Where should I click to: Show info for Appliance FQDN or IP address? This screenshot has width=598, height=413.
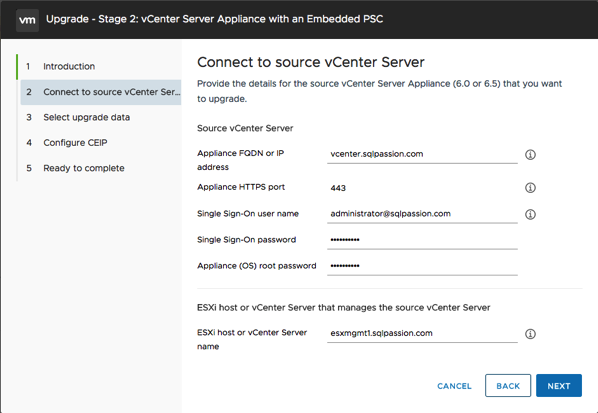click(530, 154)
